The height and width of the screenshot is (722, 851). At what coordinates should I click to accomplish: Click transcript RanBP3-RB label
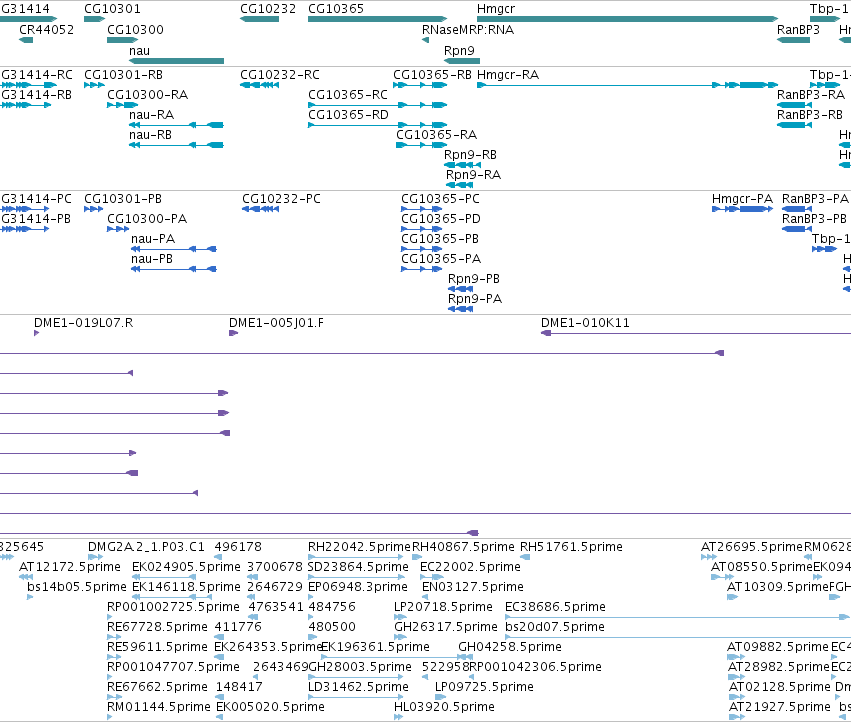[810, 115]
